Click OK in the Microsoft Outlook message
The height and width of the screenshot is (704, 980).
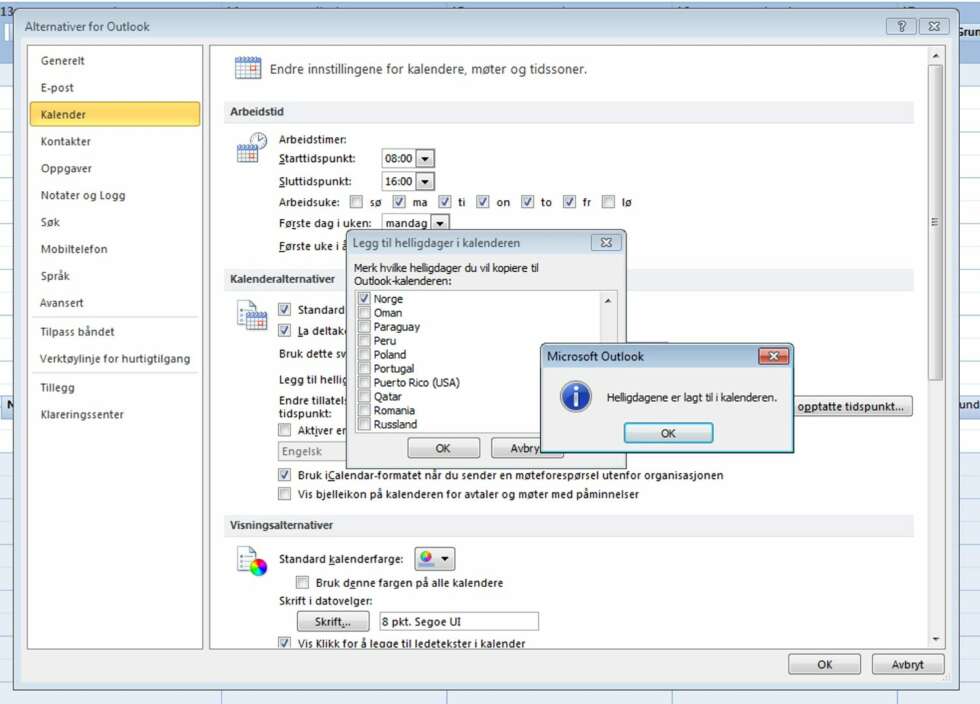[x=668, y=433]
